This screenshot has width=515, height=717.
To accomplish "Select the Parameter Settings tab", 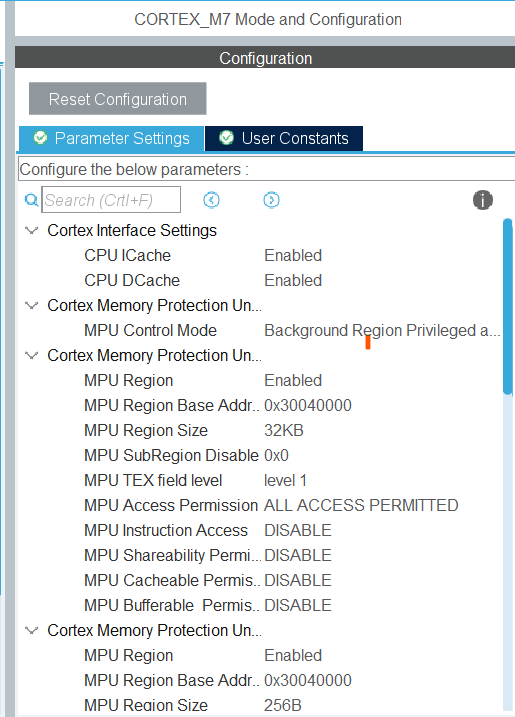I will tap(111, 139).
